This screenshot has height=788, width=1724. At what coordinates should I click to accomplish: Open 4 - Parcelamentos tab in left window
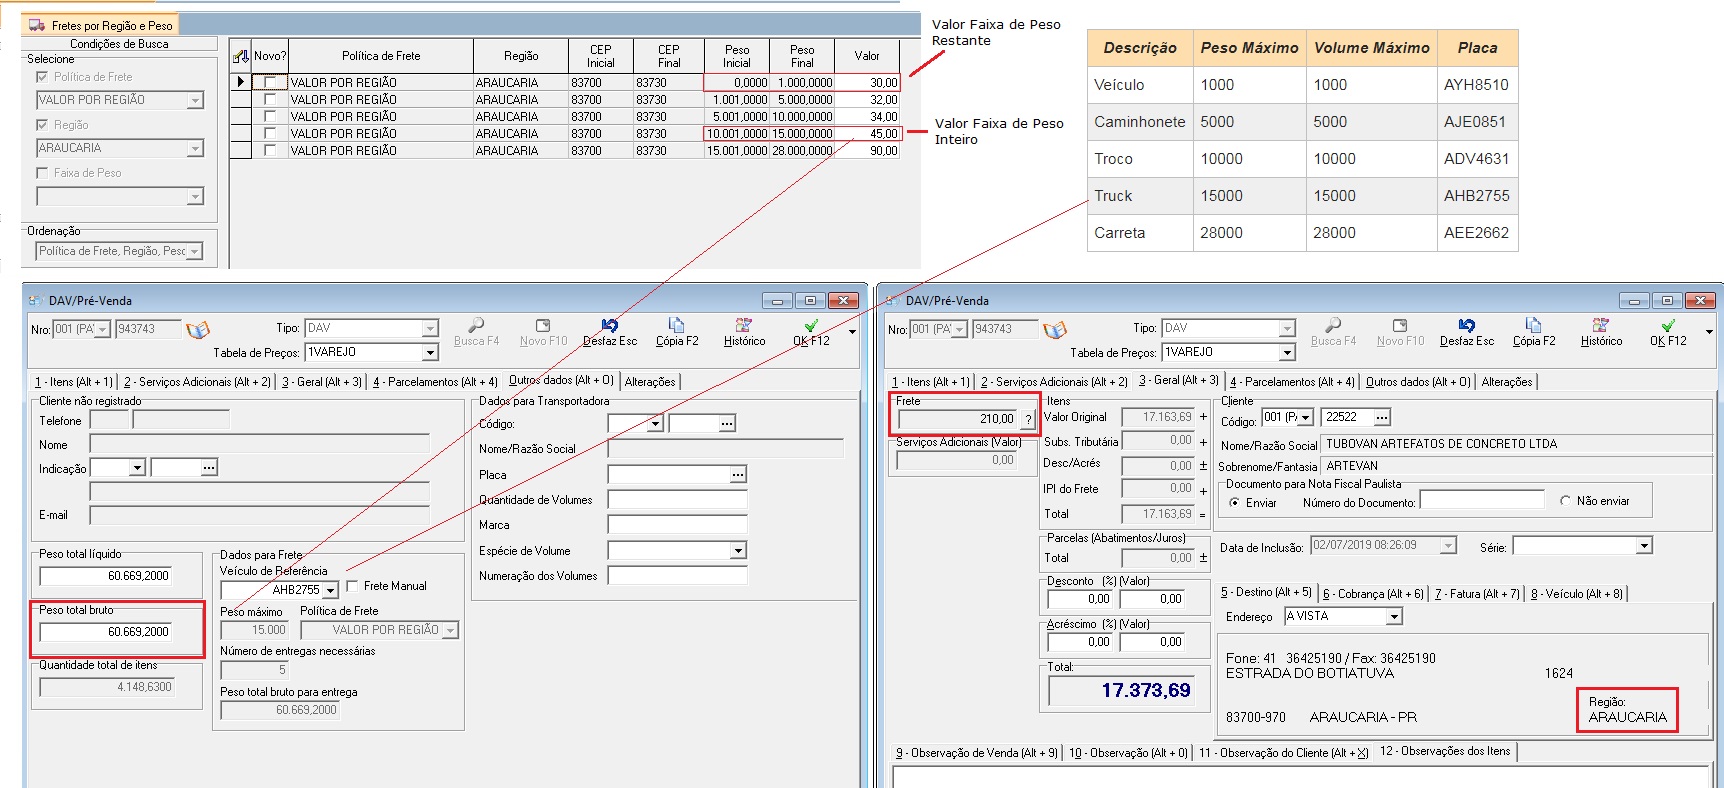pyautogui.click(x=435, y=382)
